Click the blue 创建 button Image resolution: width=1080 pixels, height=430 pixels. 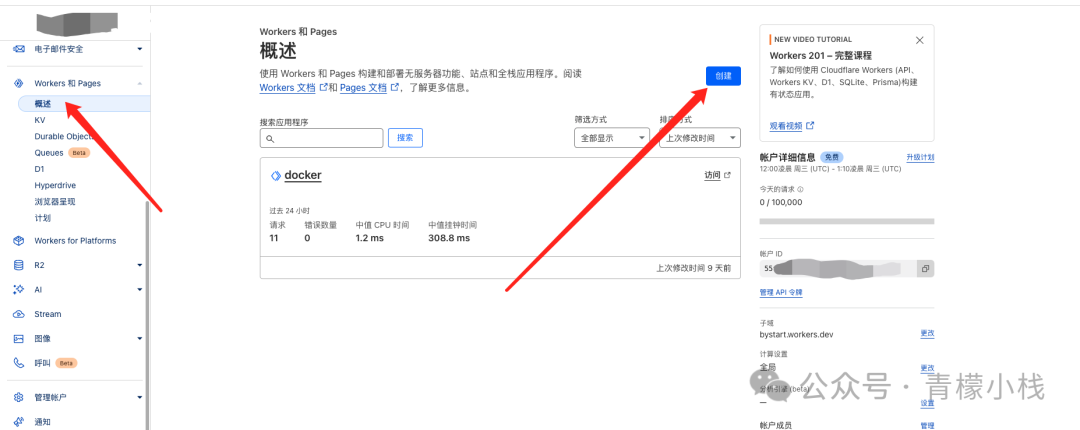[723, 76]
